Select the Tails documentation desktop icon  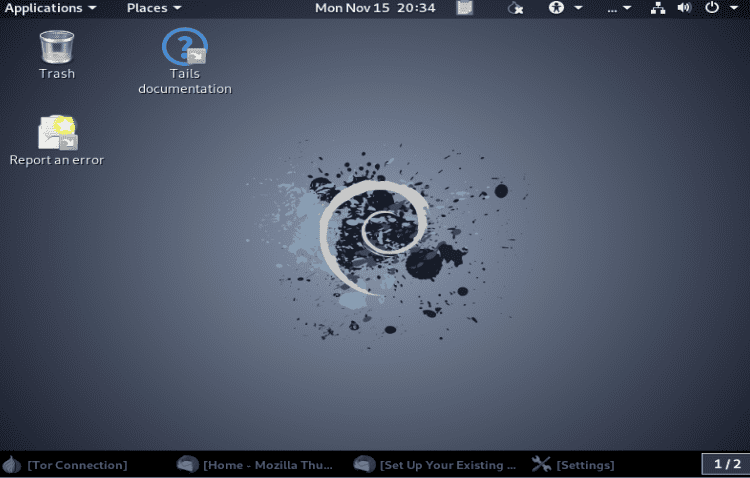[x=185, y=61]
